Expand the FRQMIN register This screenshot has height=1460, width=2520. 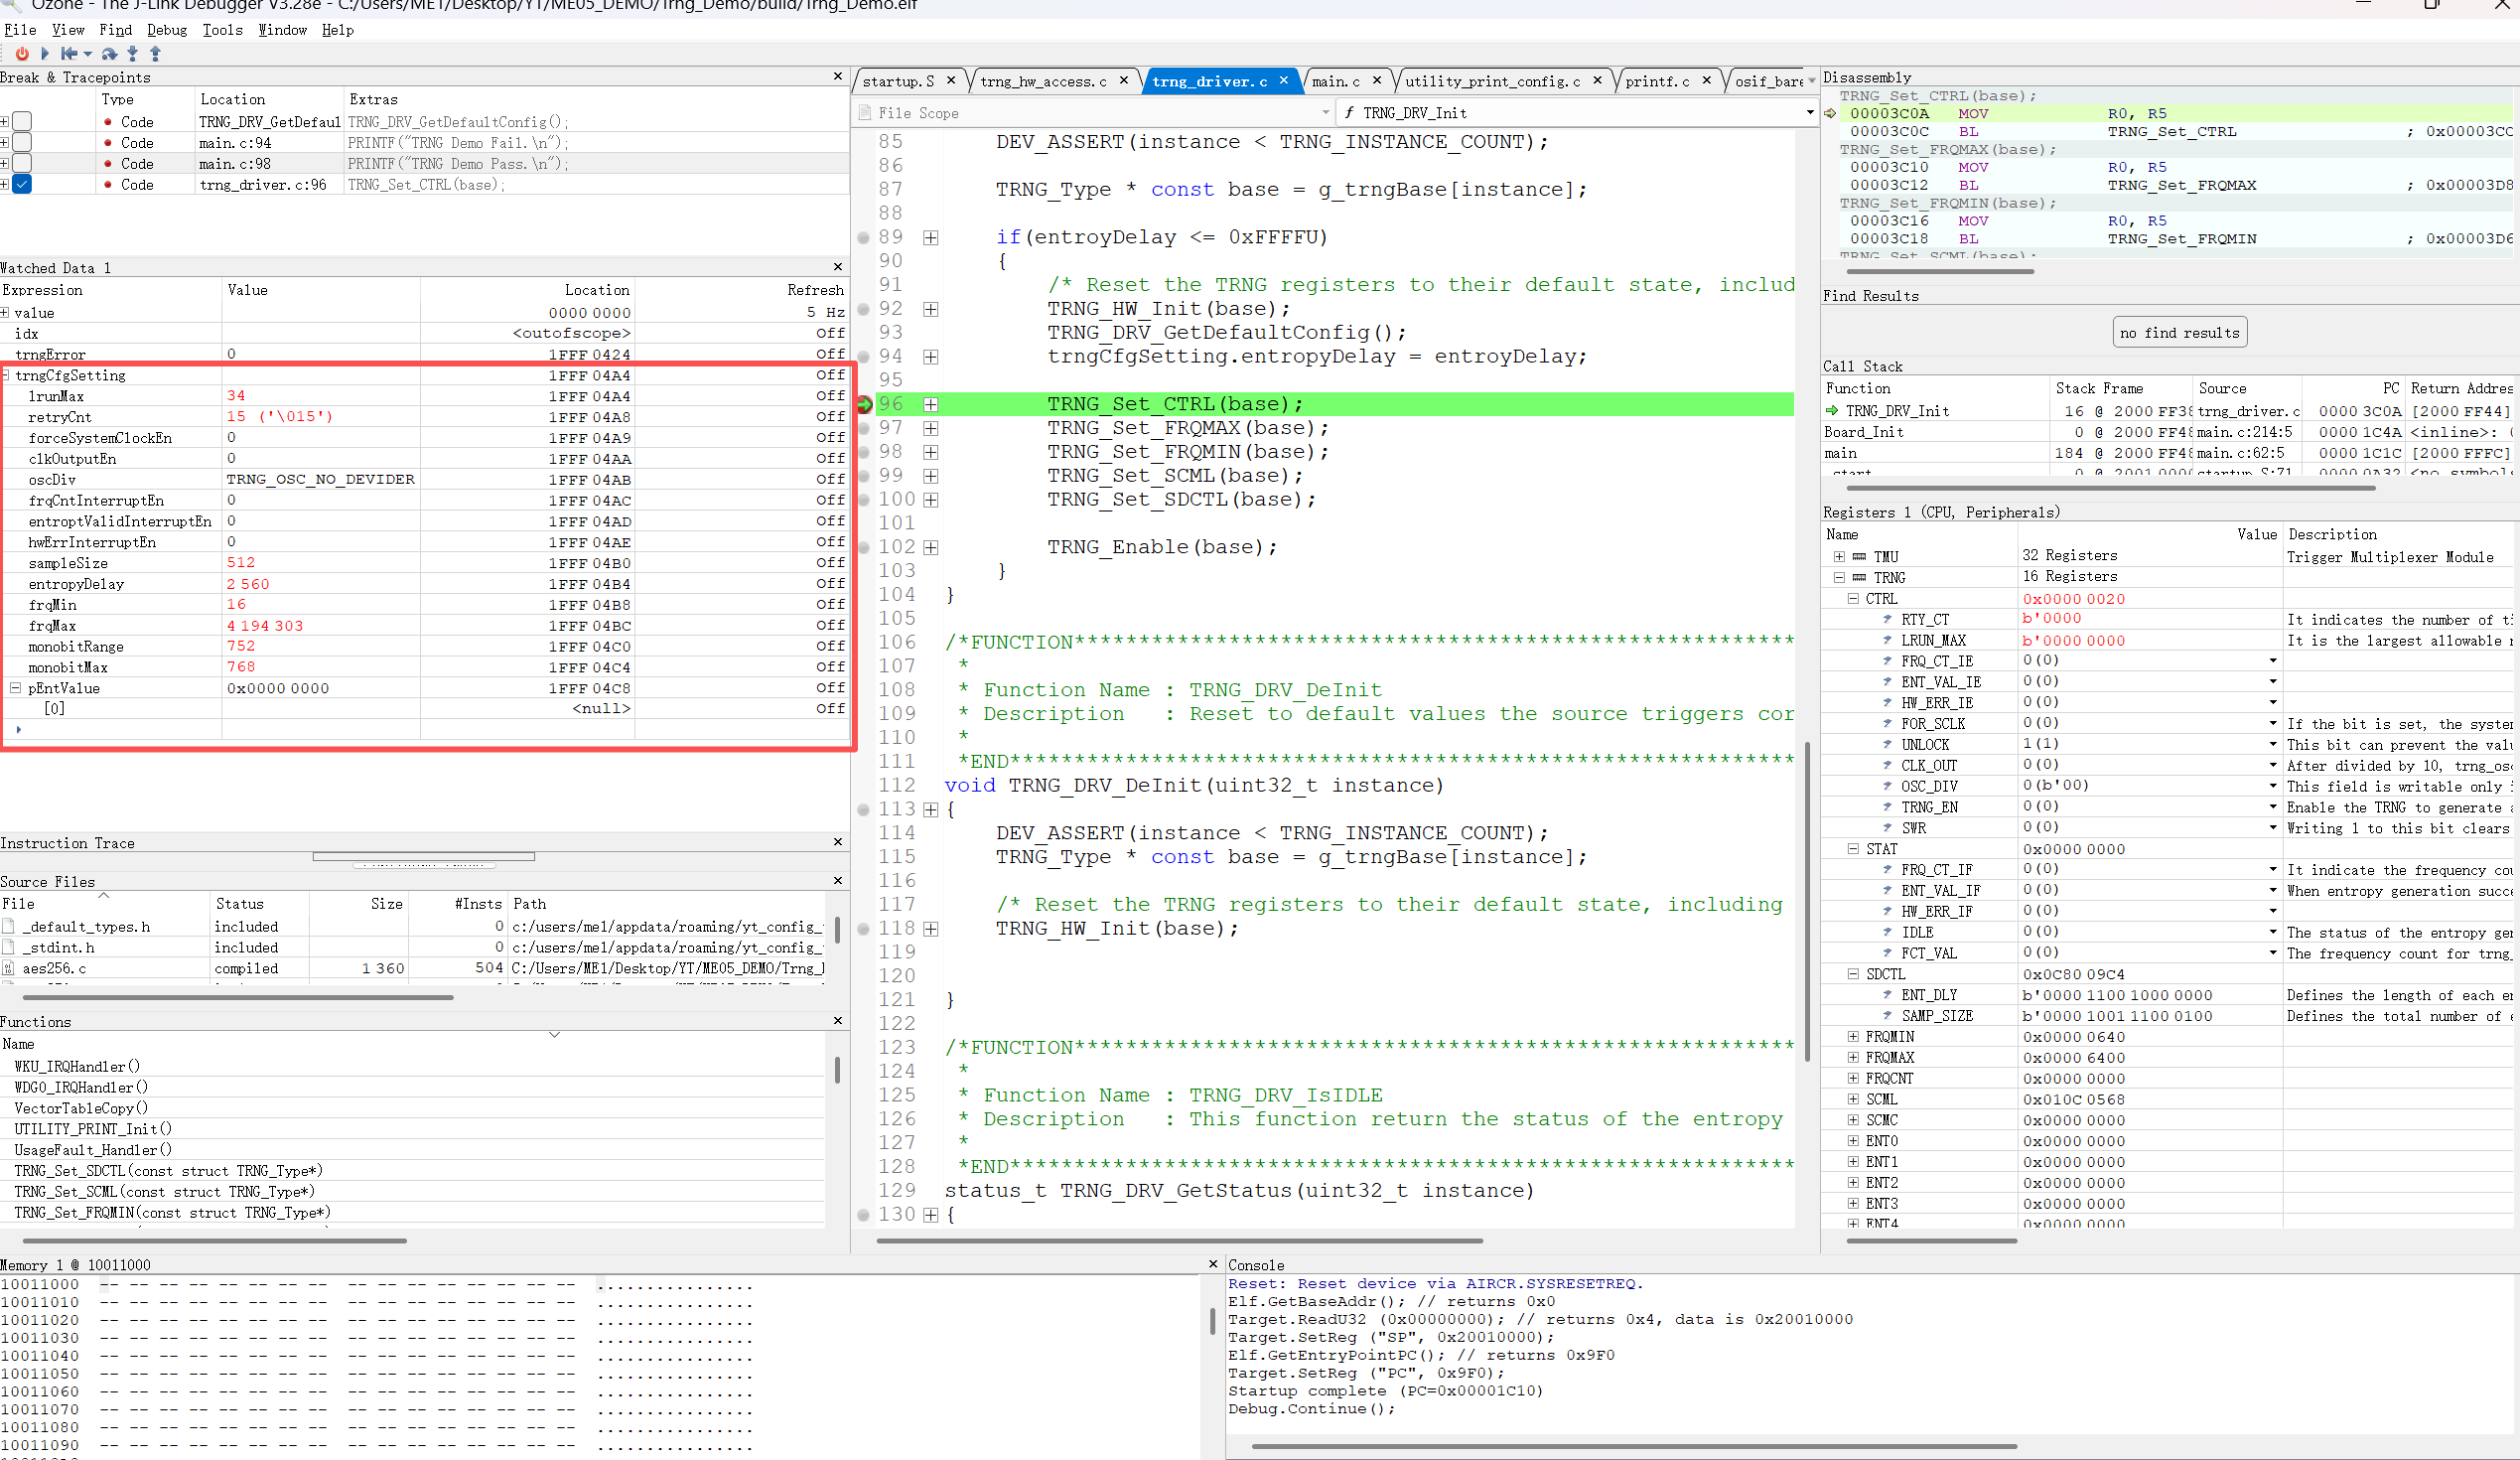click(1853, 1036)
